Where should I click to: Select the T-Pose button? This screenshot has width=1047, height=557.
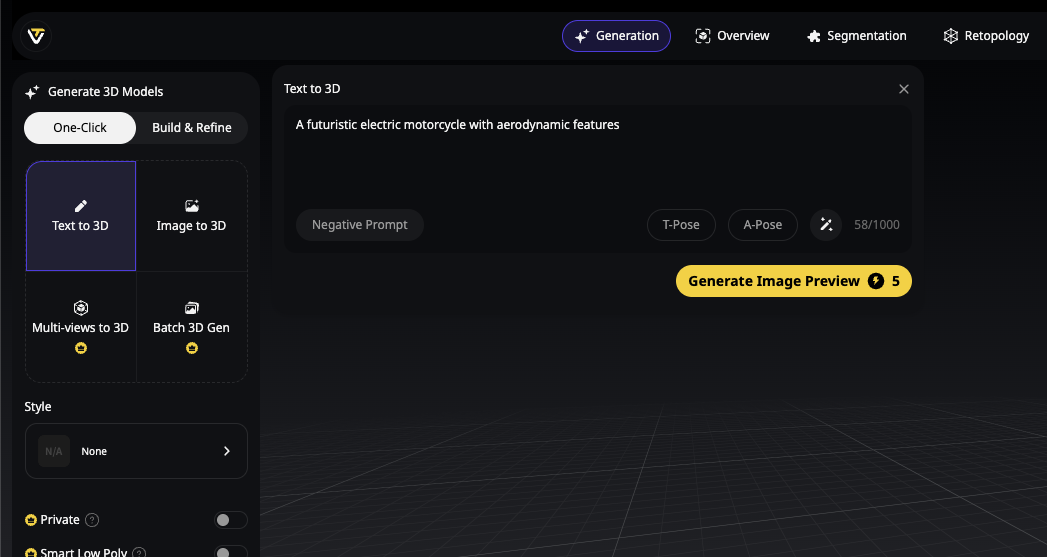pyautogui.click(x=681, y=225)
